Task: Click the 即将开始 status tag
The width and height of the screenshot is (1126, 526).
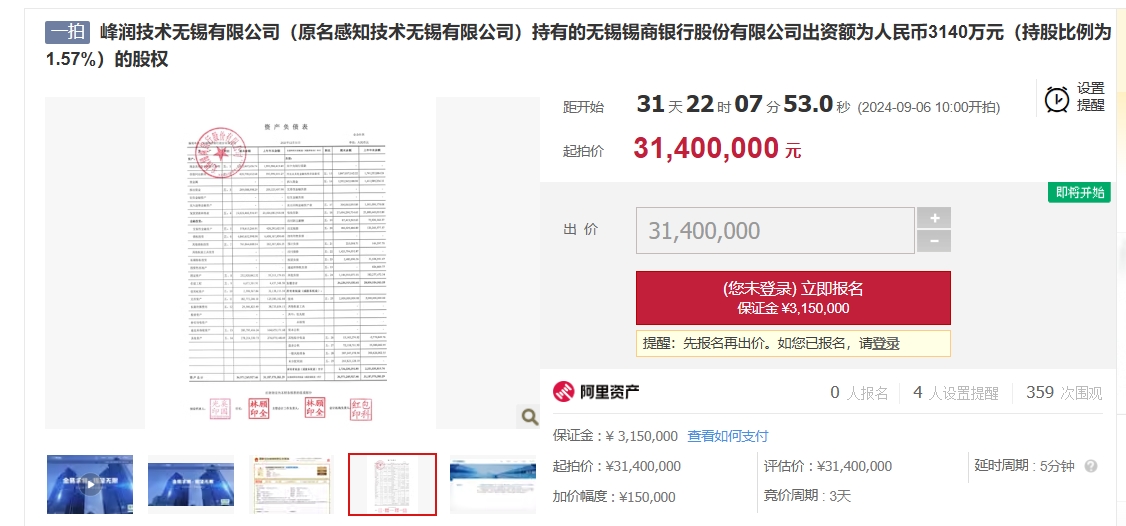Action: tap(1079, 193)
